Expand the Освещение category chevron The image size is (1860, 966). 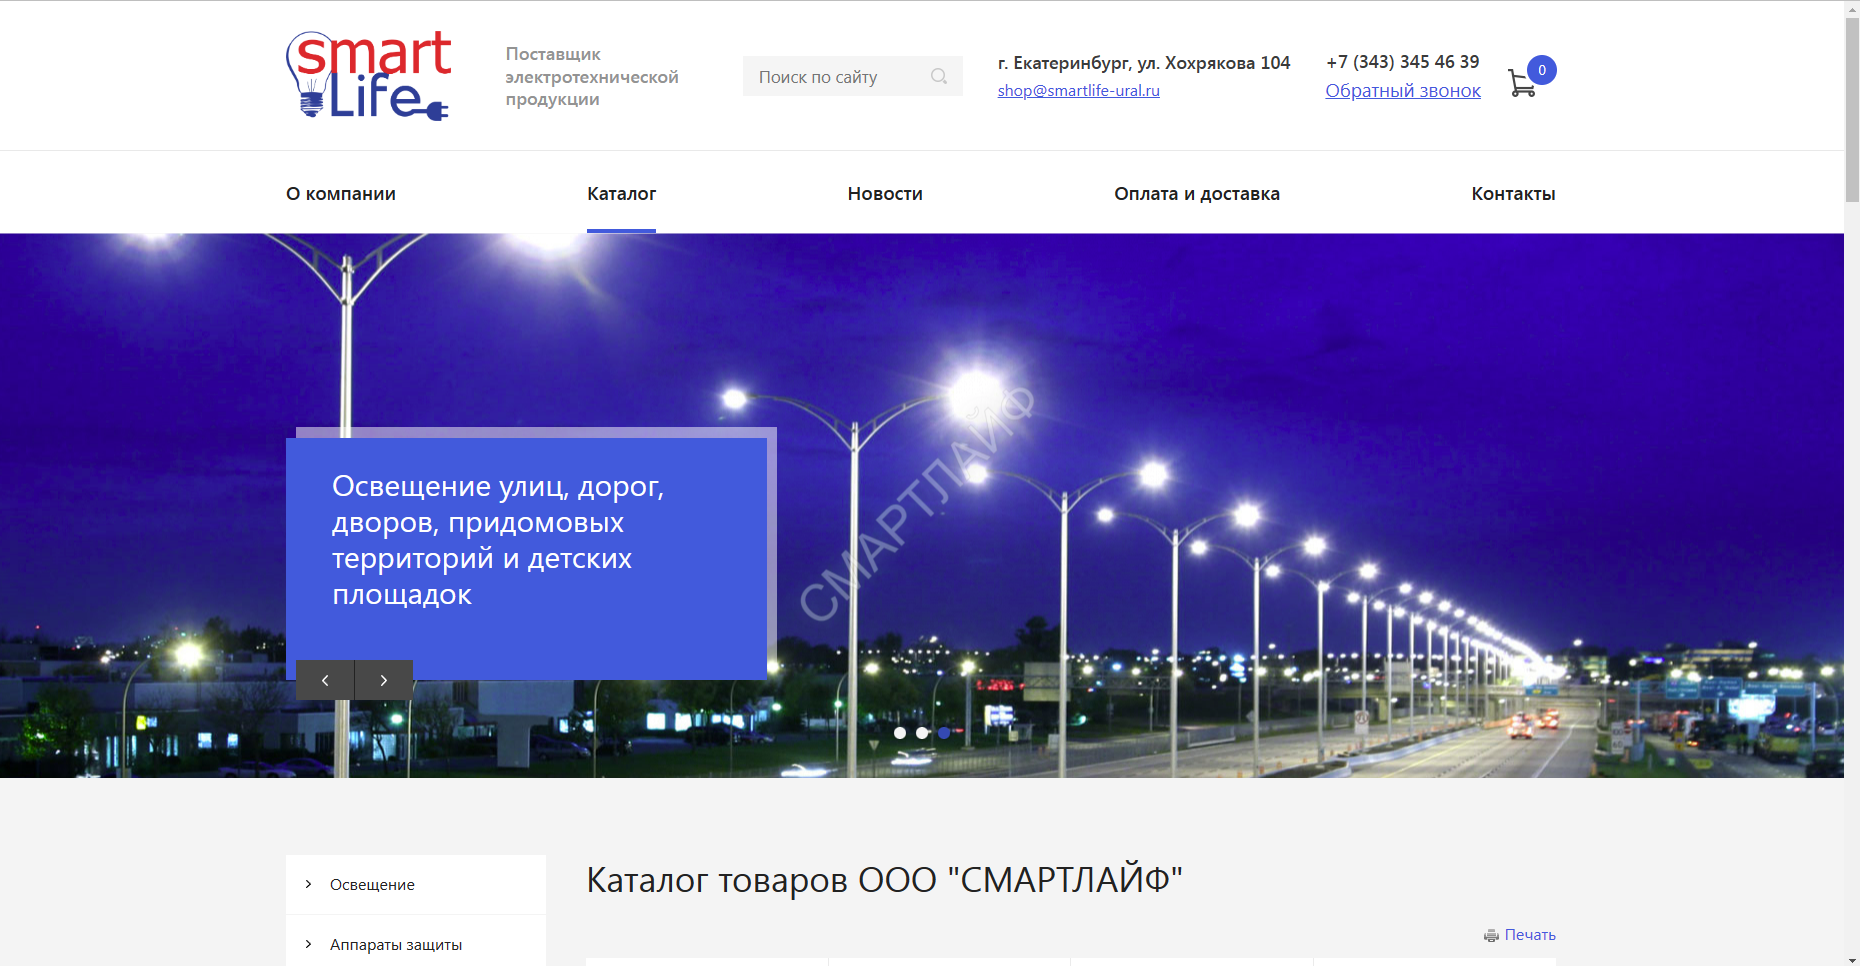308,884
